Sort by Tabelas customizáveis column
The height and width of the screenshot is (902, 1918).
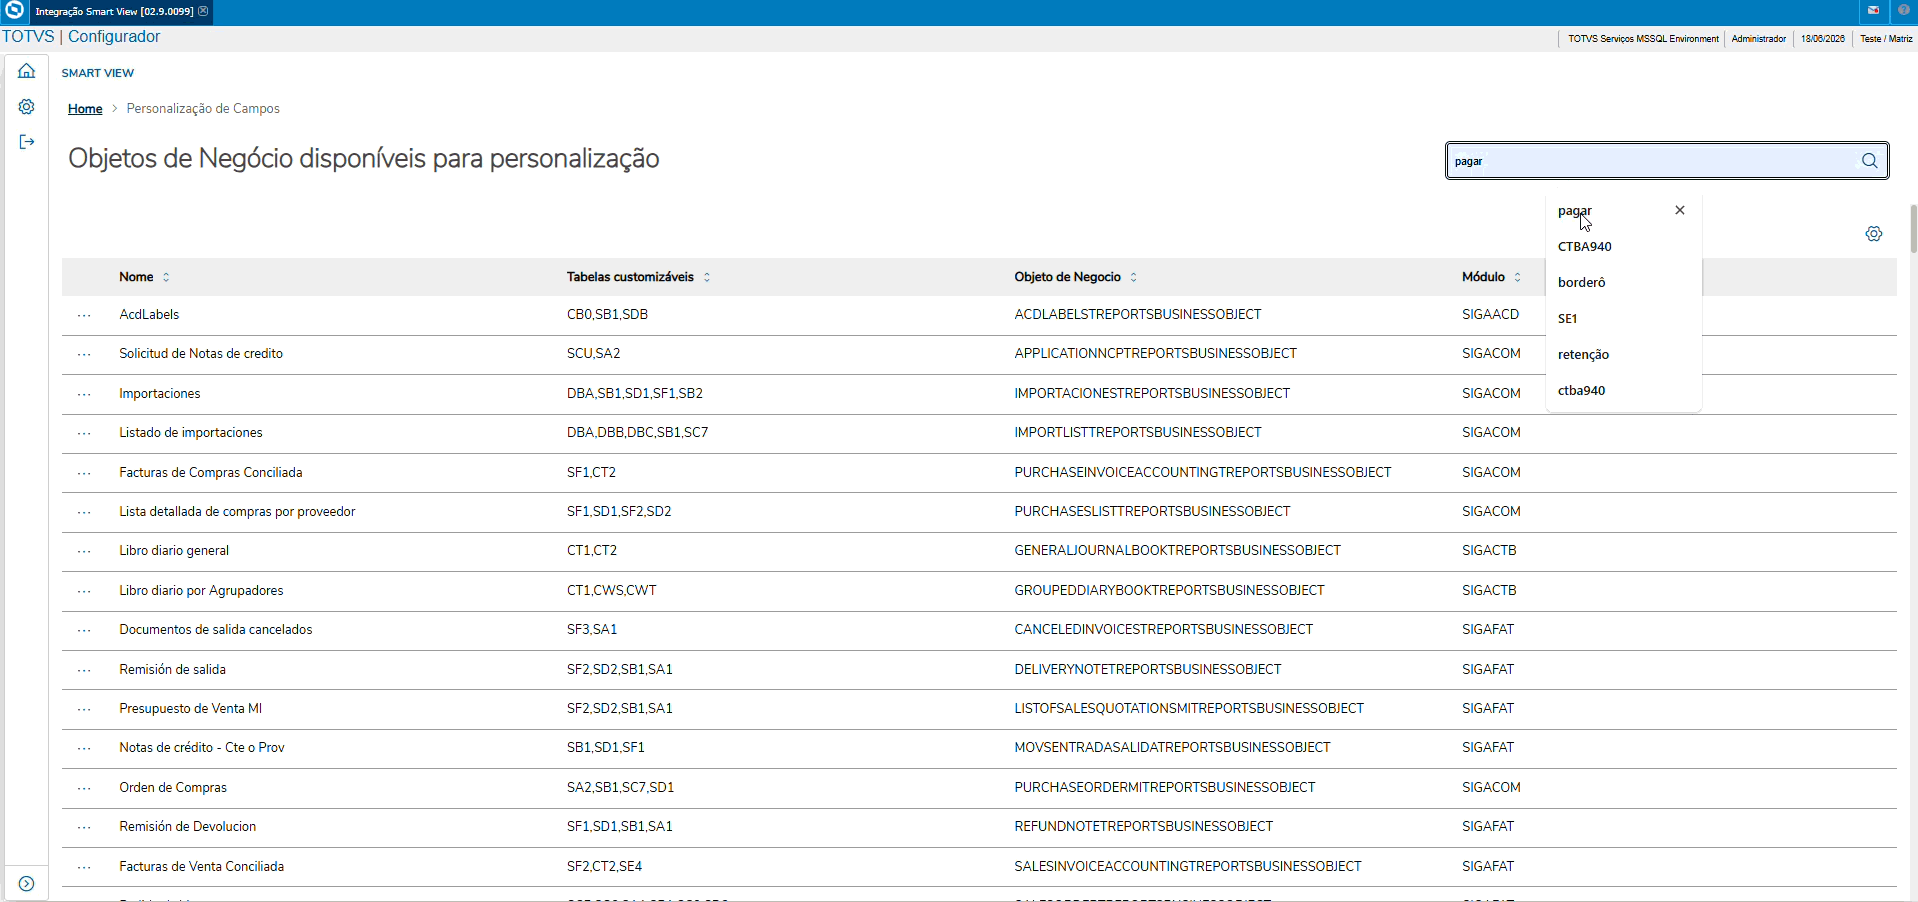[707, 277]
